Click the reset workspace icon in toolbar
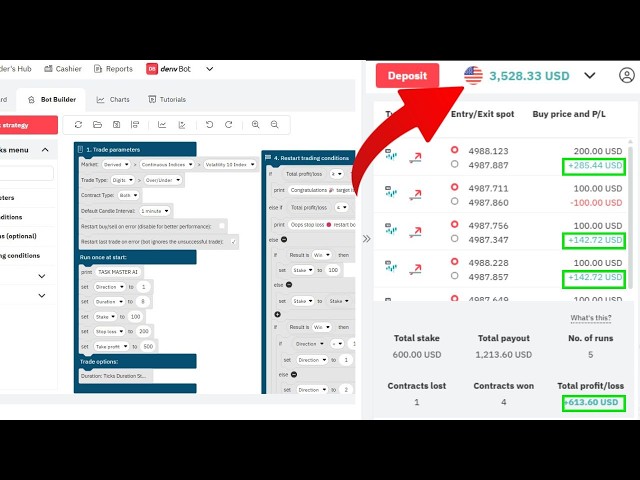640x480 pixels. [x=78, y=124]
